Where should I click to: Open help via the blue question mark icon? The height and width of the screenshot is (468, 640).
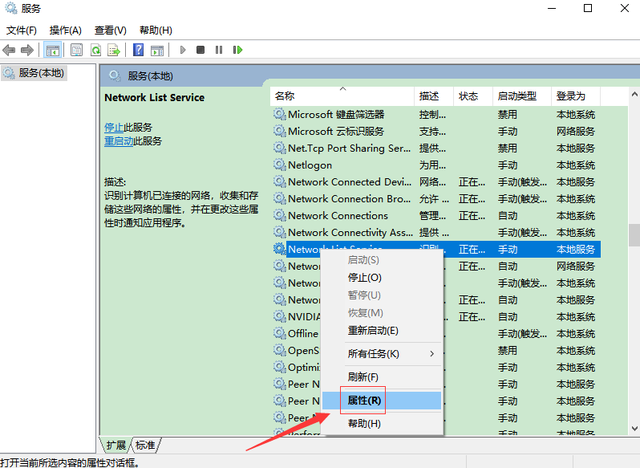(138, 50)
